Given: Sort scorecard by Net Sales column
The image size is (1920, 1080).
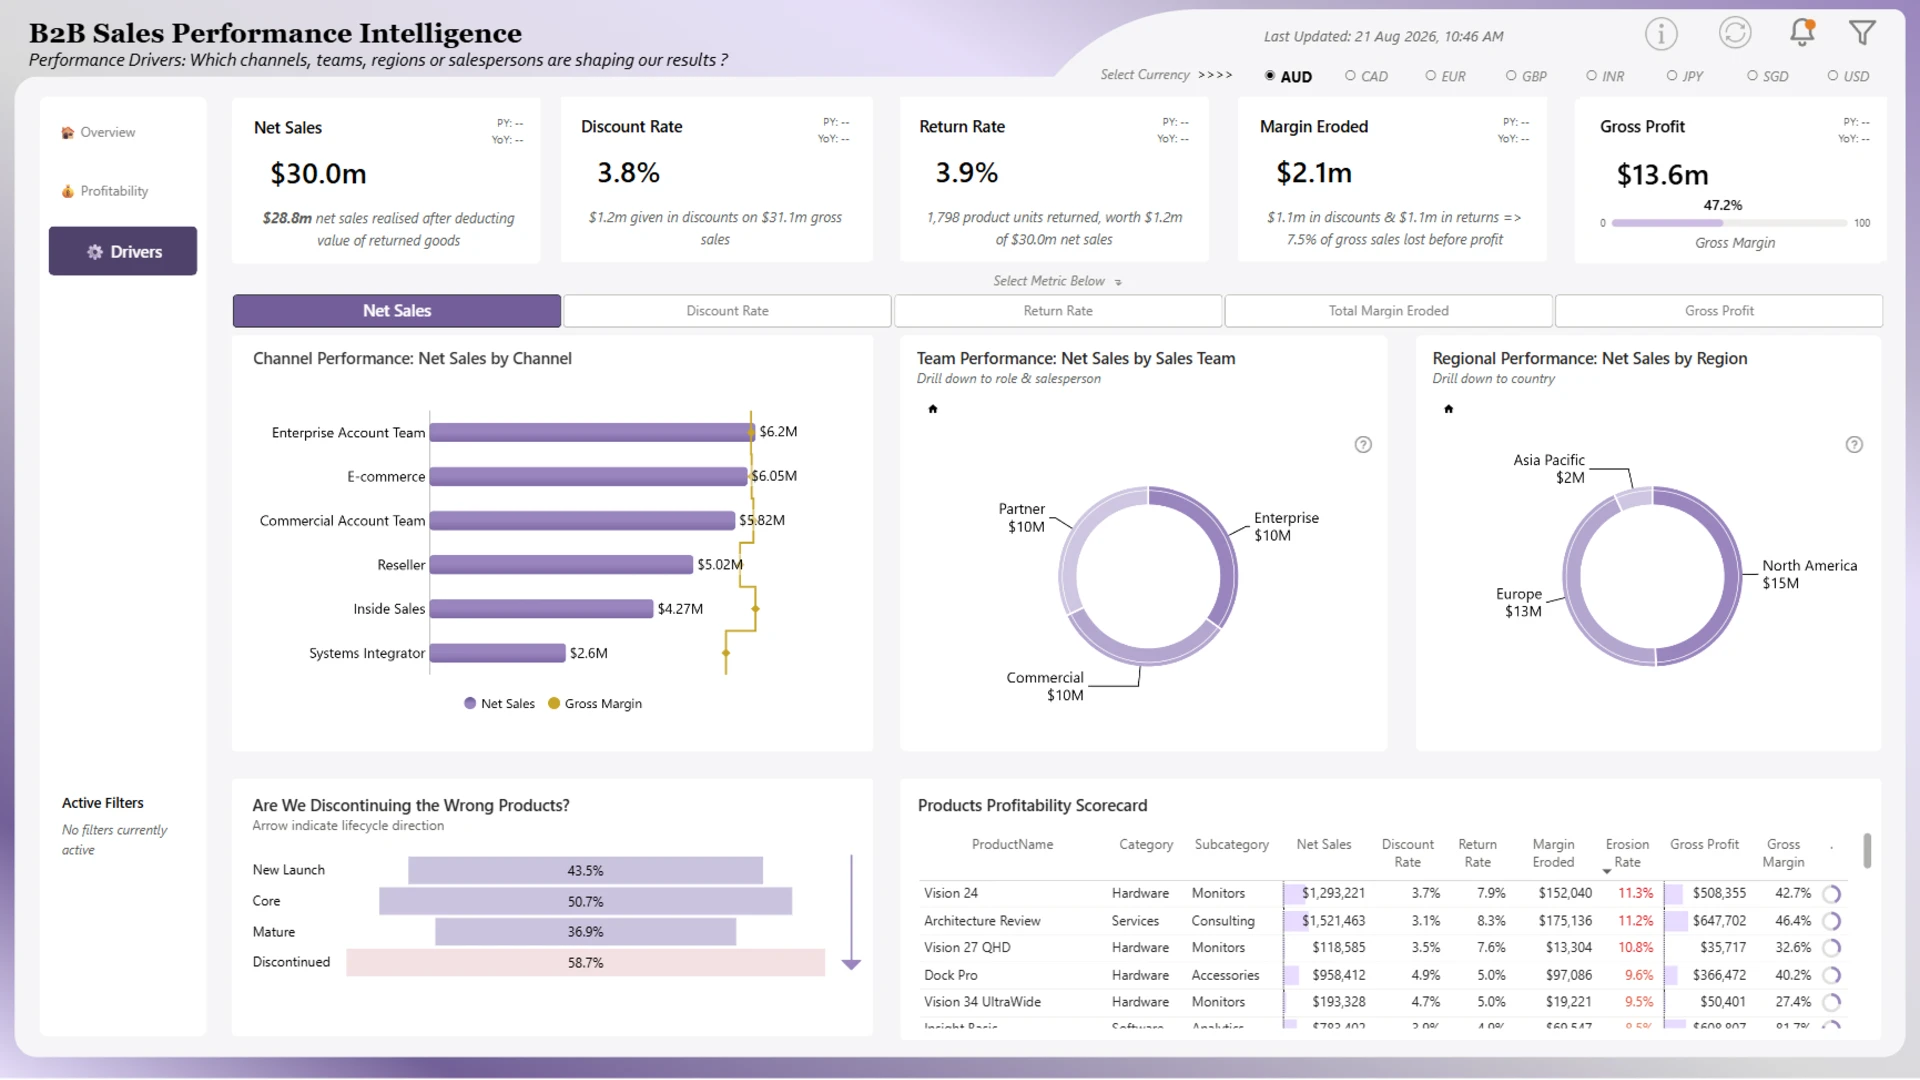Looking at the screenshot, I should pyautogui.click(x=1324, y=845).
